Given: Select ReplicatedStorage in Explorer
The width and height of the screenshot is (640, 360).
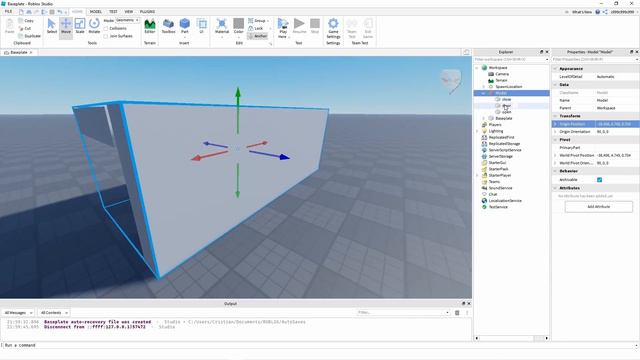Looking at the screenshot, I should point(504,144).
